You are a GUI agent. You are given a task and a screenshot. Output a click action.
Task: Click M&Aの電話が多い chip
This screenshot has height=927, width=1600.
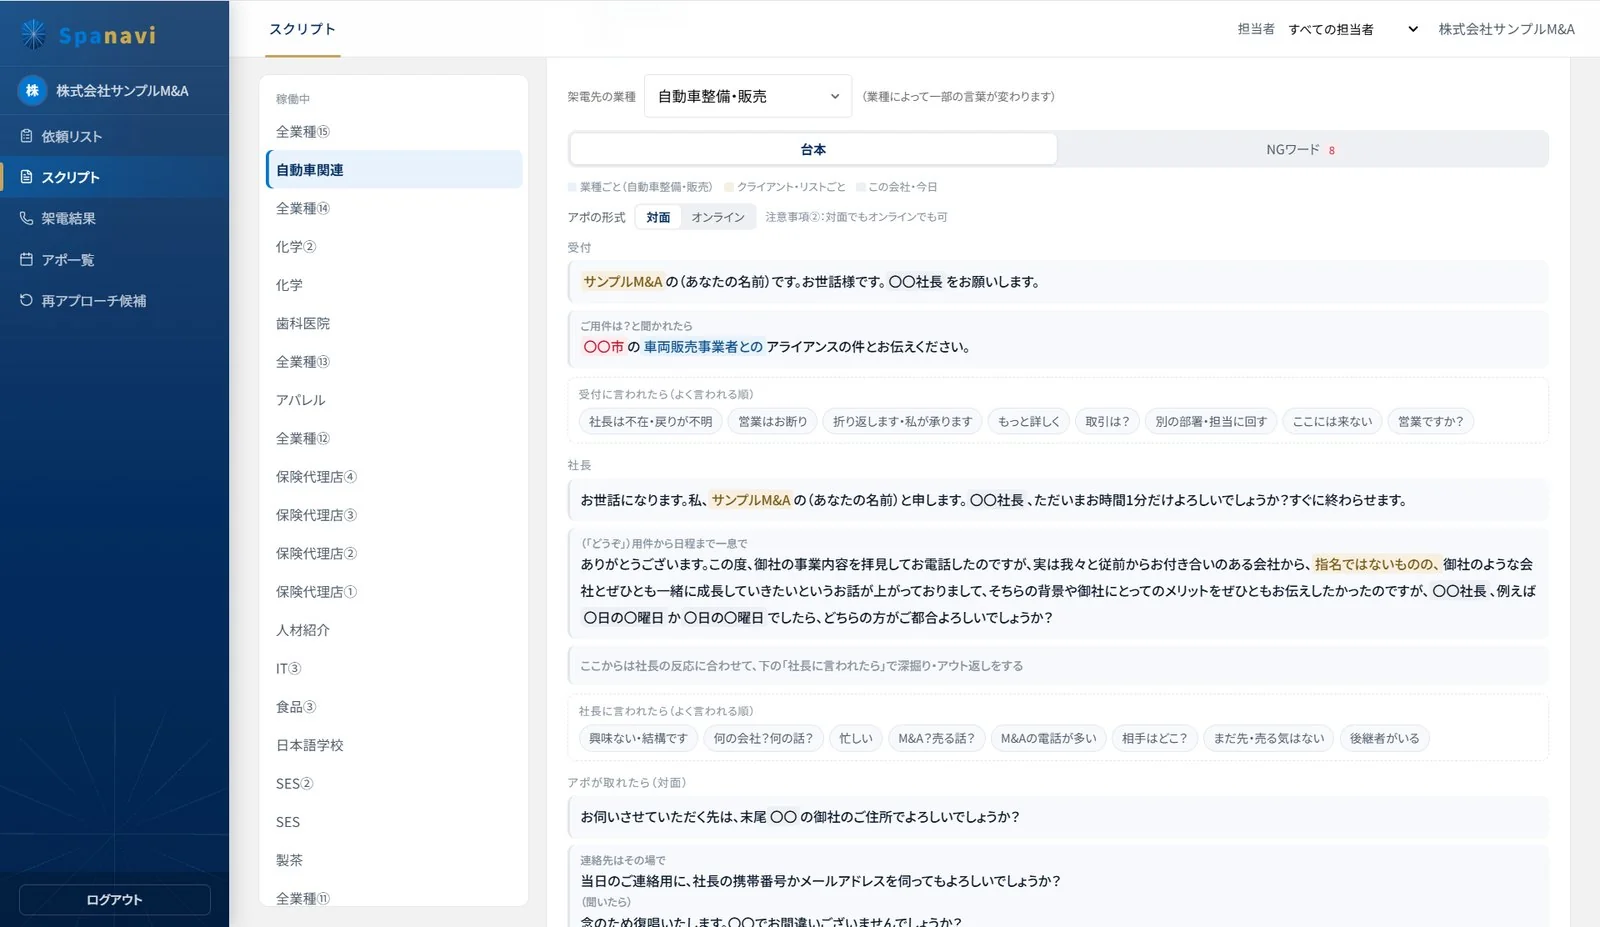coord(1048,739)
